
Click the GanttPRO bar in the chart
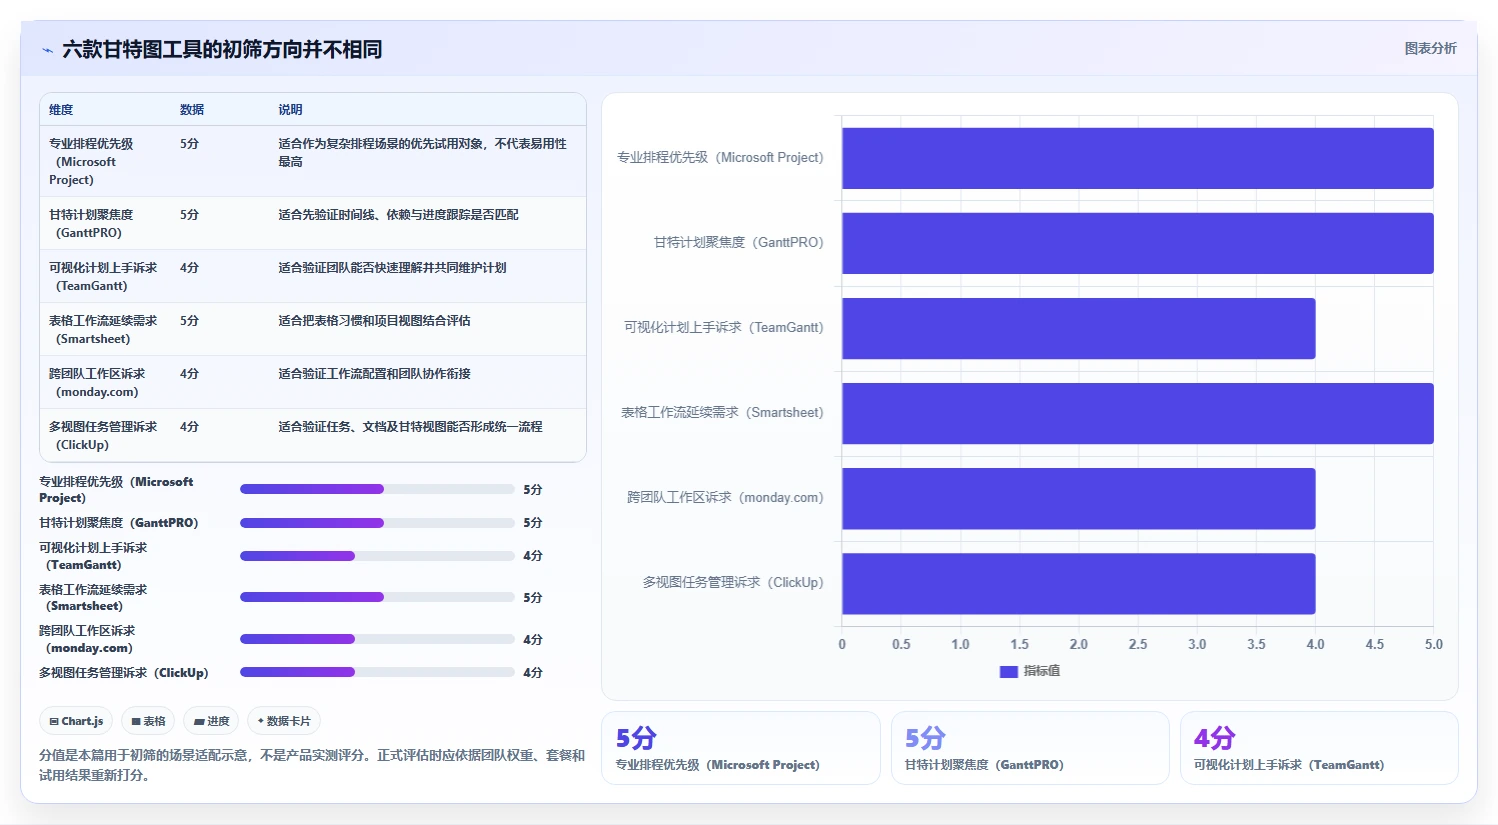(x=1138, y=243)
